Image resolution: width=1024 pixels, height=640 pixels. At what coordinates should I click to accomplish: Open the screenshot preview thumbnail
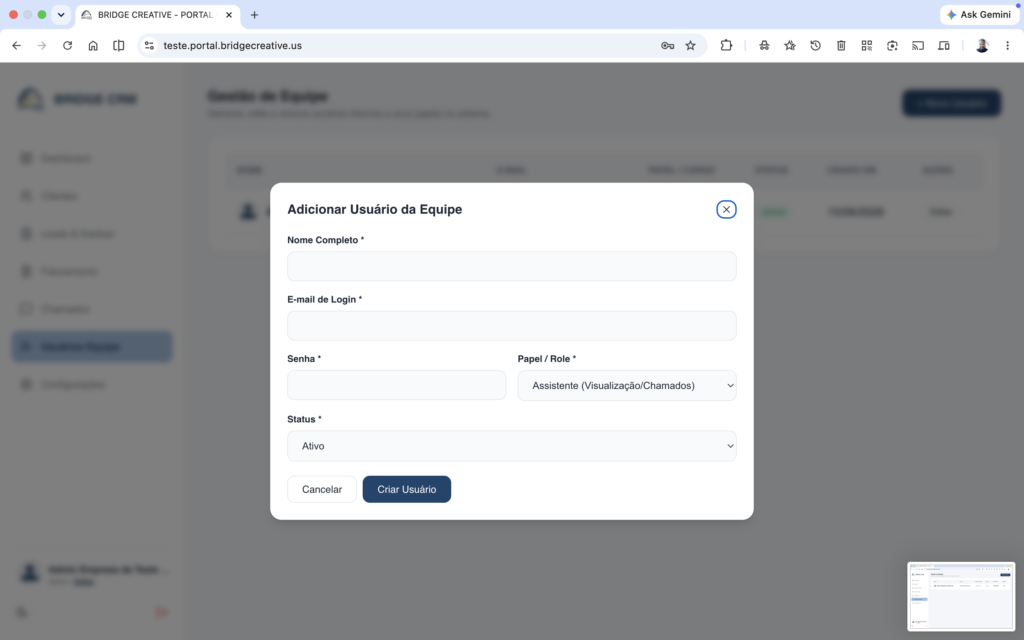(x=961, y=596)
